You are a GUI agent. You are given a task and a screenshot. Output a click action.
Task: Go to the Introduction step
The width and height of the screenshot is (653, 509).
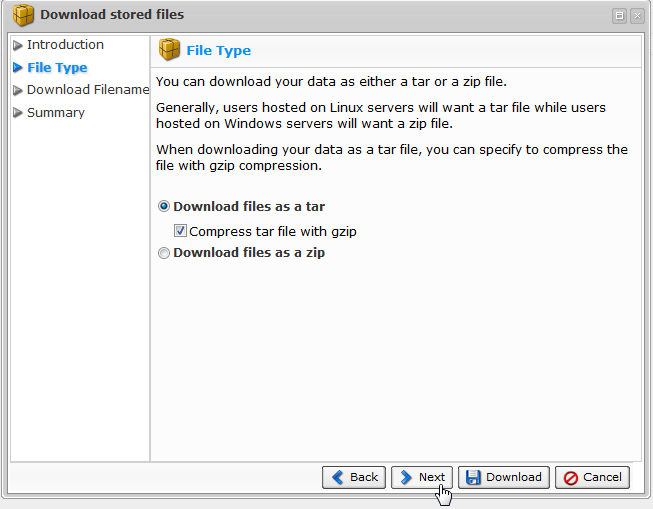(x=65, y=45)
